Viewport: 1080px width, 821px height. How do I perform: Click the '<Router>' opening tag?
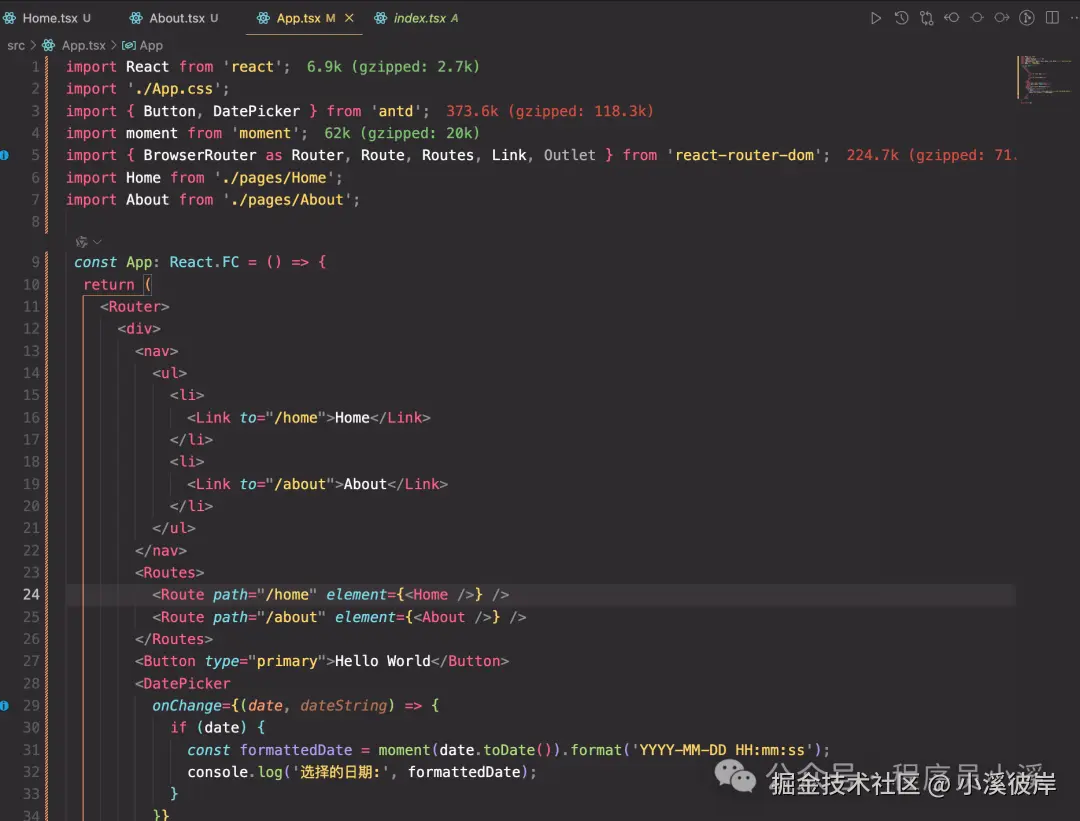(134, 306)
